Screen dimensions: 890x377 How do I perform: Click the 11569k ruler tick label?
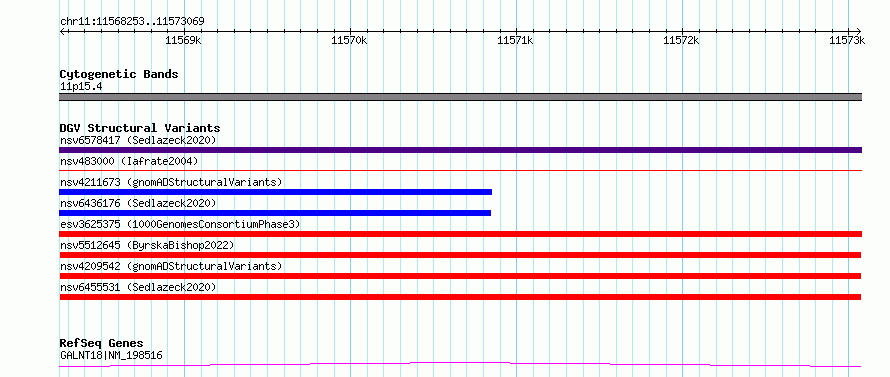coord(183,40)
